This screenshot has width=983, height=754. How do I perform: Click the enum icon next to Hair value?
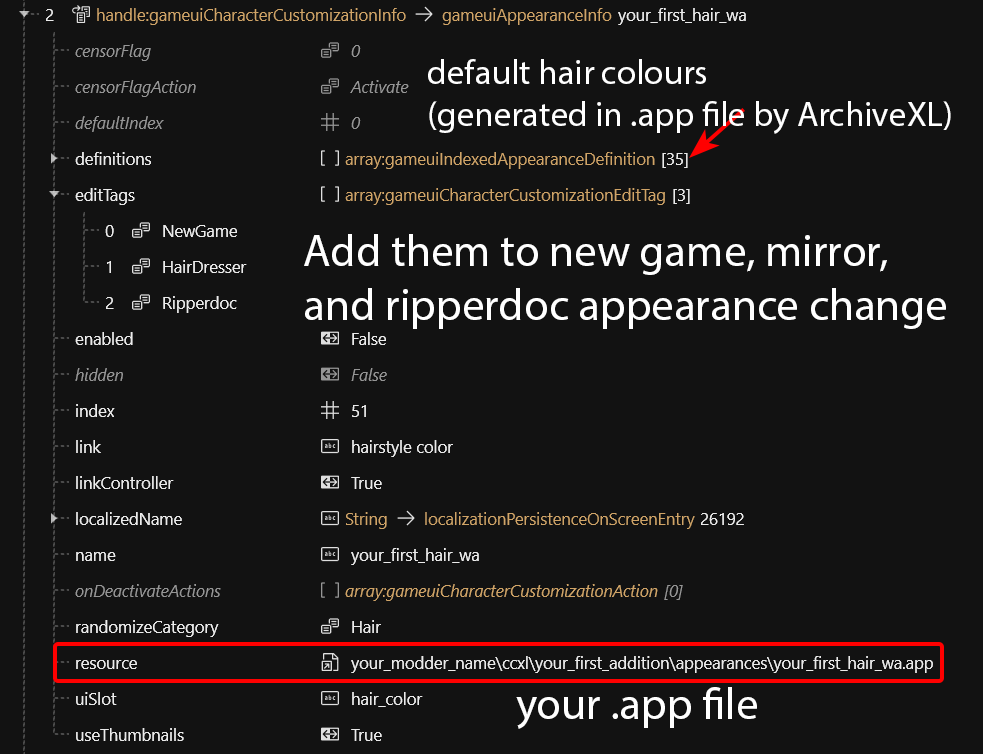(x=329, y=627)
